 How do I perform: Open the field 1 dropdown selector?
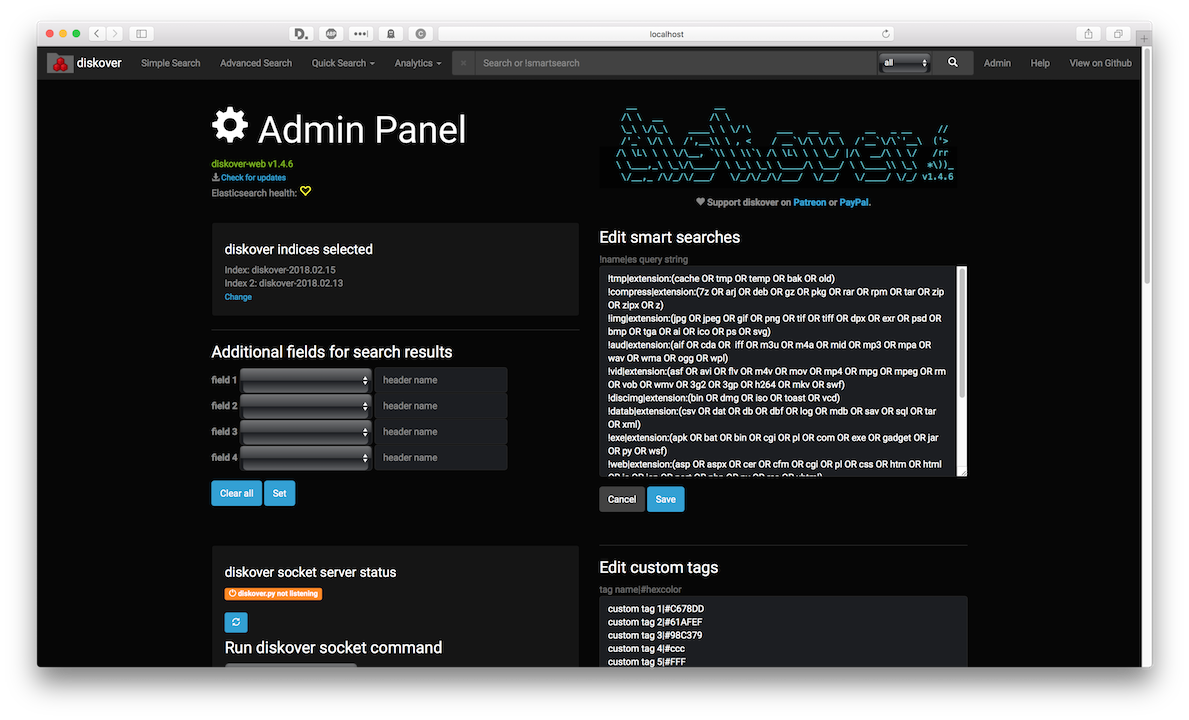[306, 380]
